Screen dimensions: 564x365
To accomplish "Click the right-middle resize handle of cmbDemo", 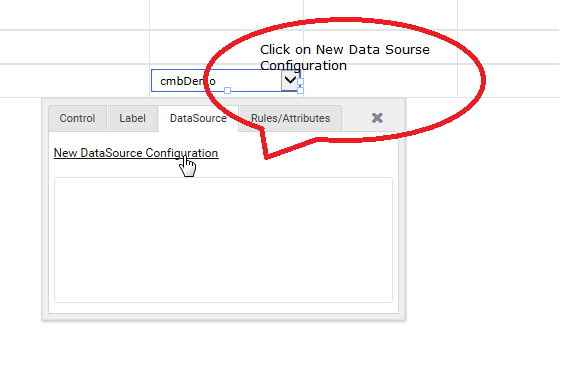I will (300, 81).
